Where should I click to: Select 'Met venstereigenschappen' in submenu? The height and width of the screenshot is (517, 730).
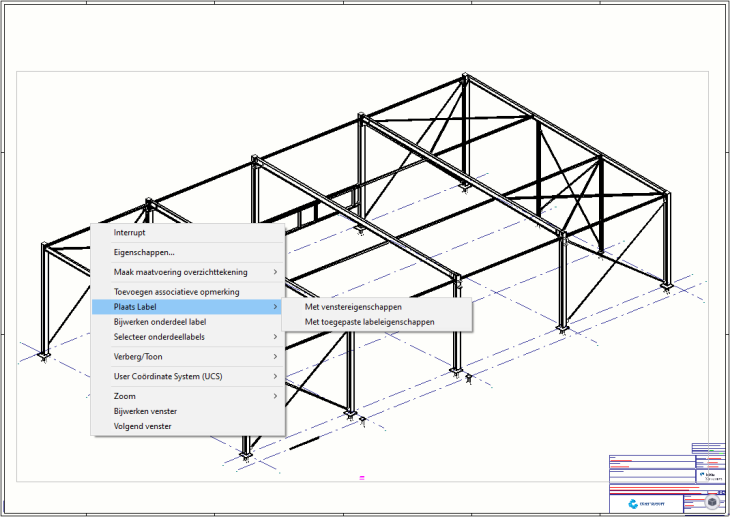pyautogui.click(x=353, y=307)
